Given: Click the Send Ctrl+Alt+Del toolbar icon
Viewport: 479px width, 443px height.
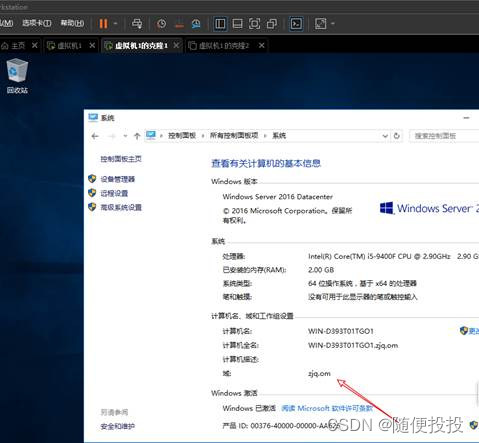Looking at the screenshot, I should point(137,24).
